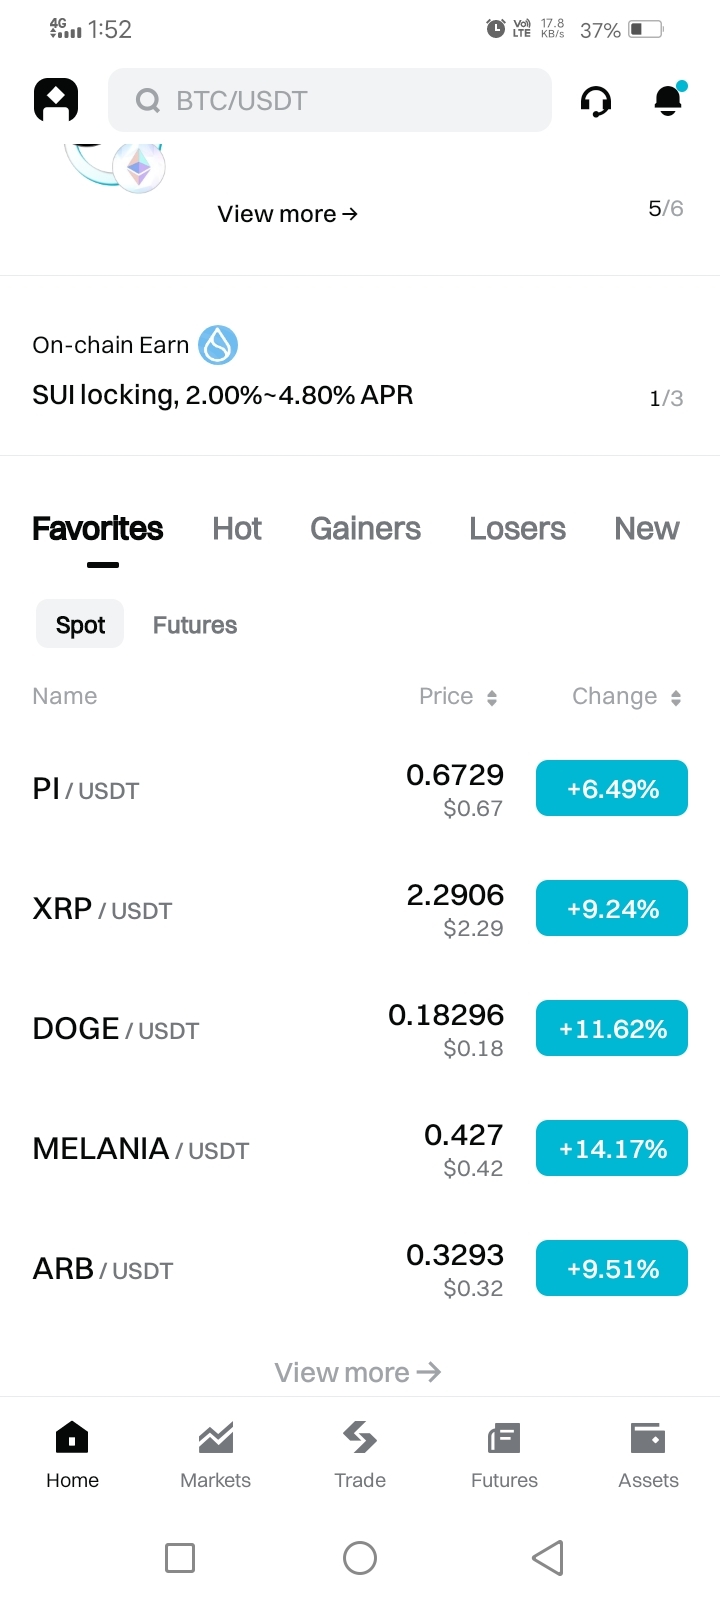
Task: Tap the Ethereum coin logo
Action: tap(139, 167)
